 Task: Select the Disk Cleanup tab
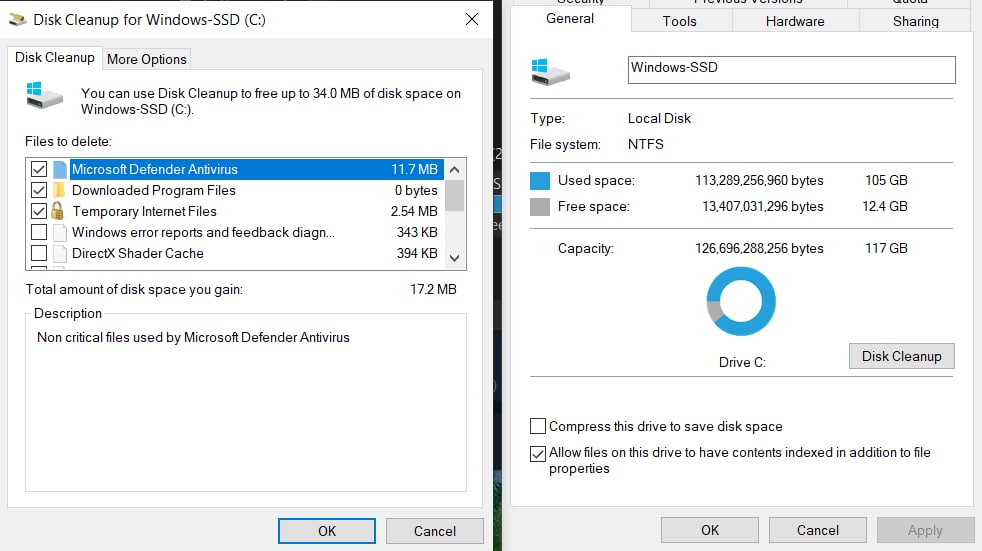[54, 58]
